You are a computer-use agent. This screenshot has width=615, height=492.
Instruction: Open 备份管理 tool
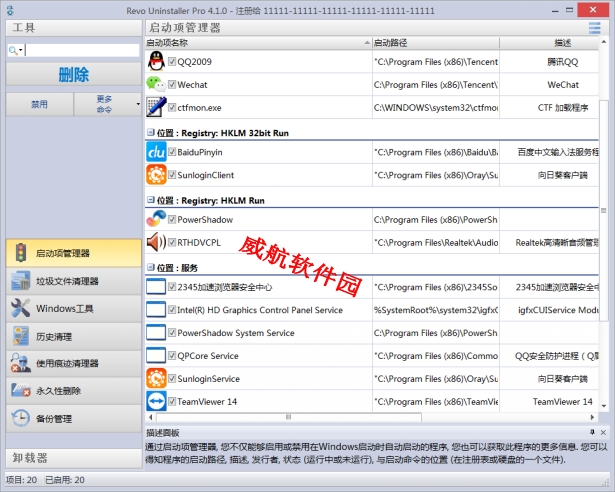pyautogui.click(x=74, y=419)
